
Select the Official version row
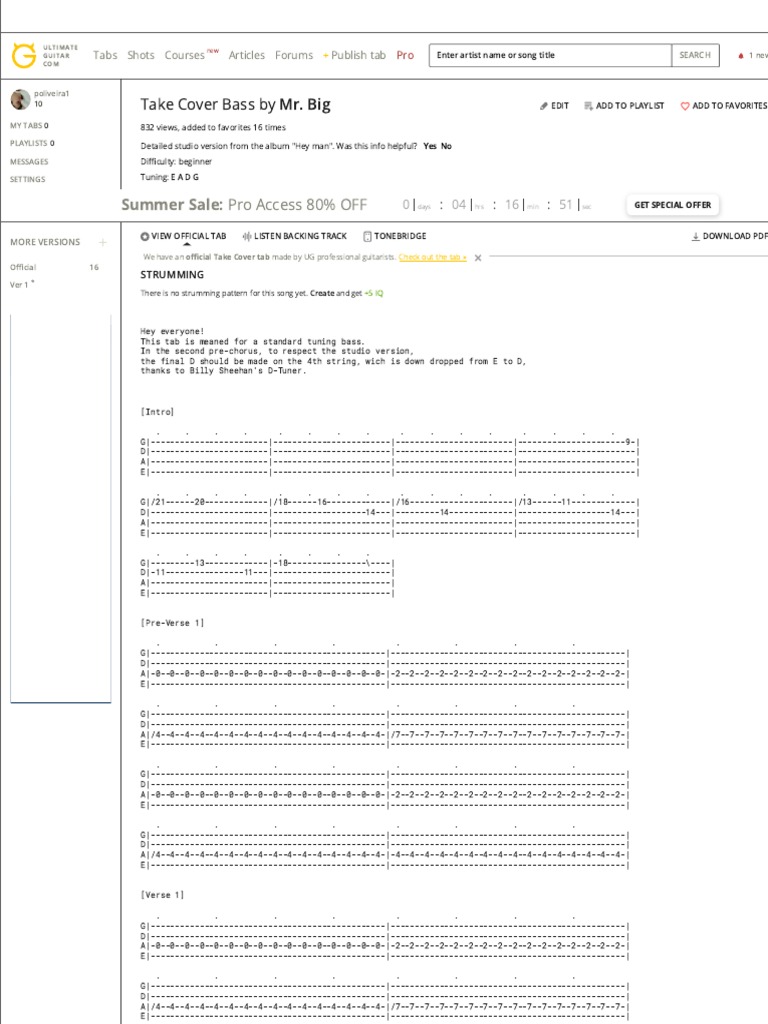click(x=54, y=267)
